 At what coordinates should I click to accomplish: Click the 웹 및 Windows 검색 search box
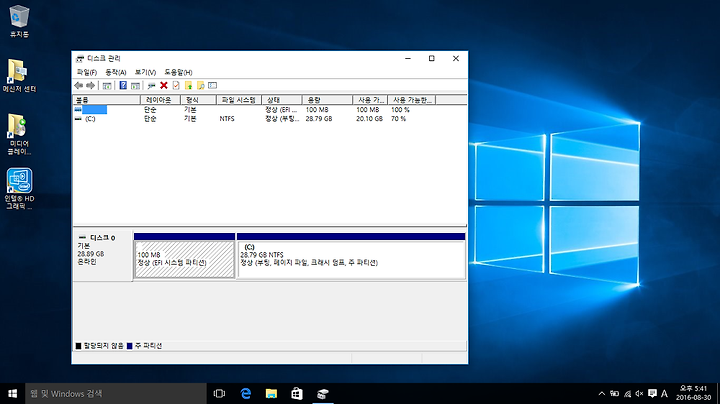pos(116,393)
